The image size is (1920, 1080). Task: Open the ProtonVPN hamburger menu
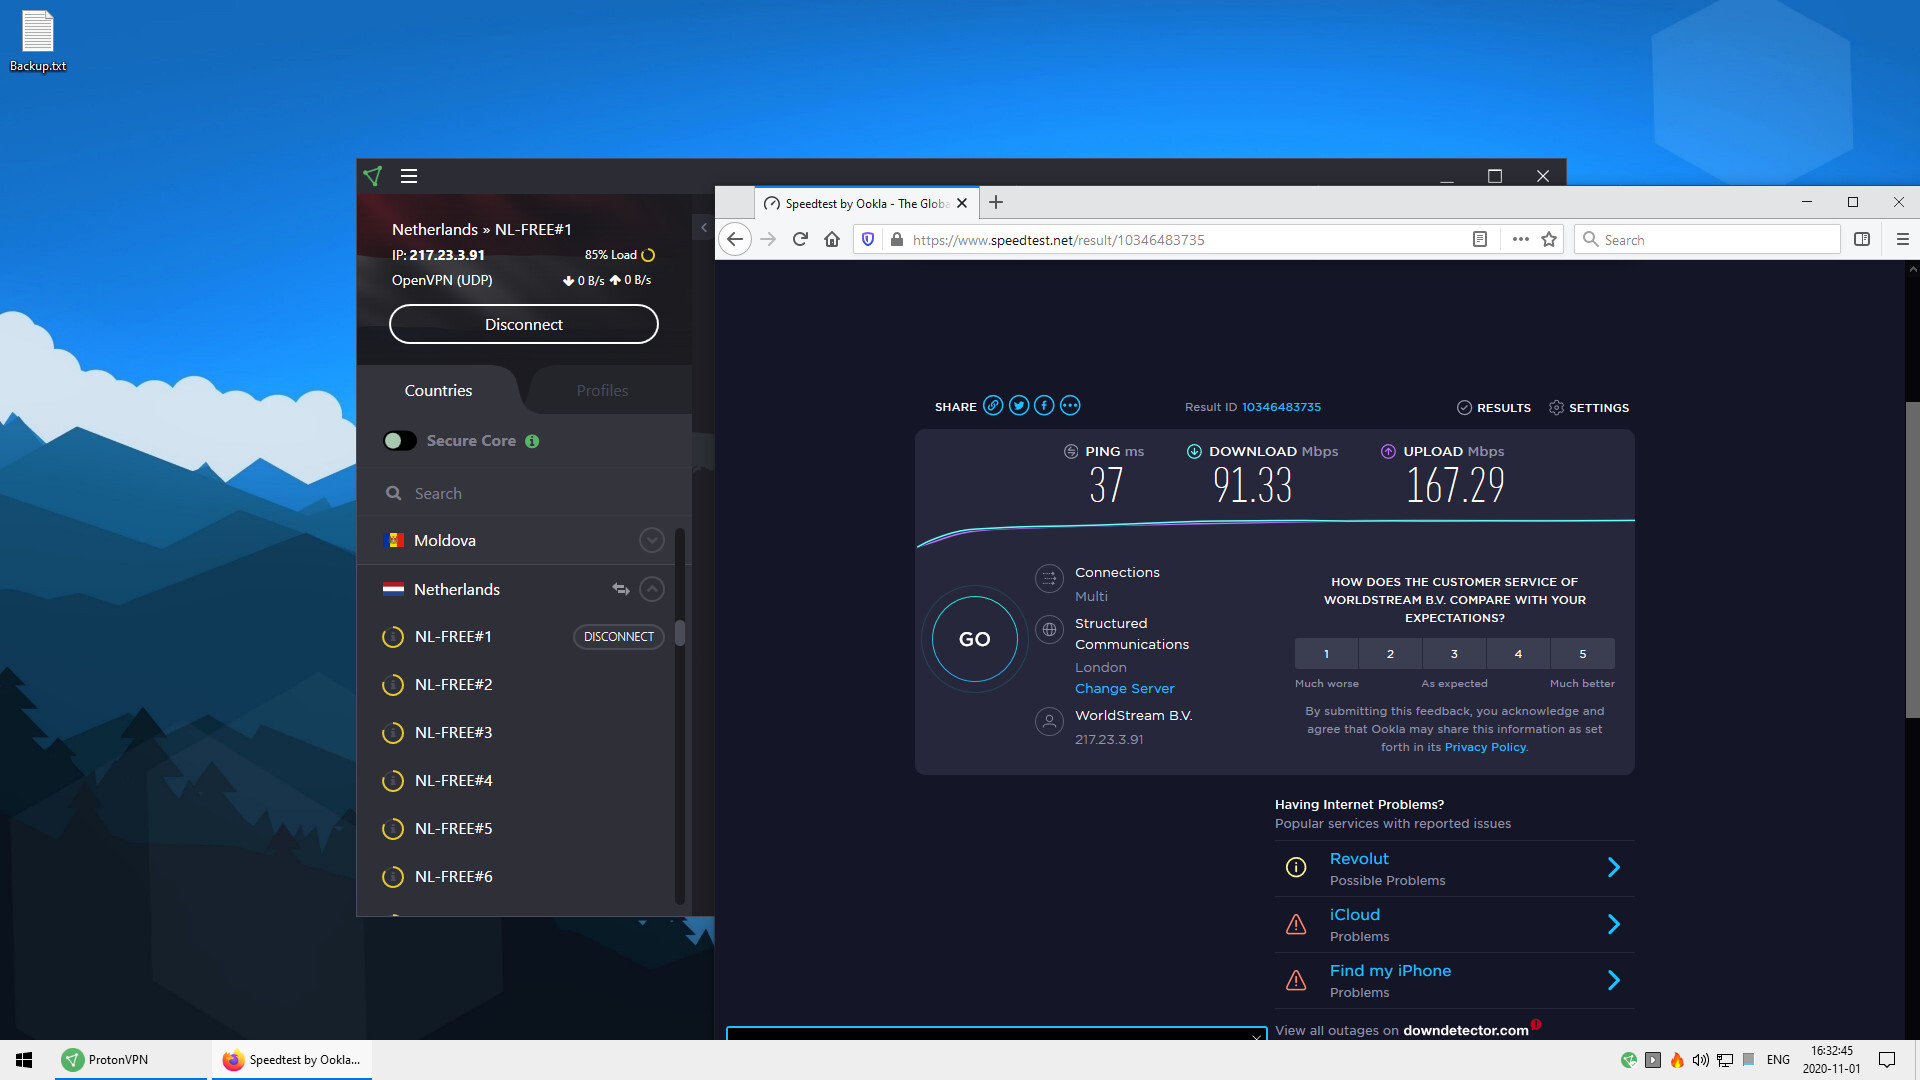[x=409, y=176]
